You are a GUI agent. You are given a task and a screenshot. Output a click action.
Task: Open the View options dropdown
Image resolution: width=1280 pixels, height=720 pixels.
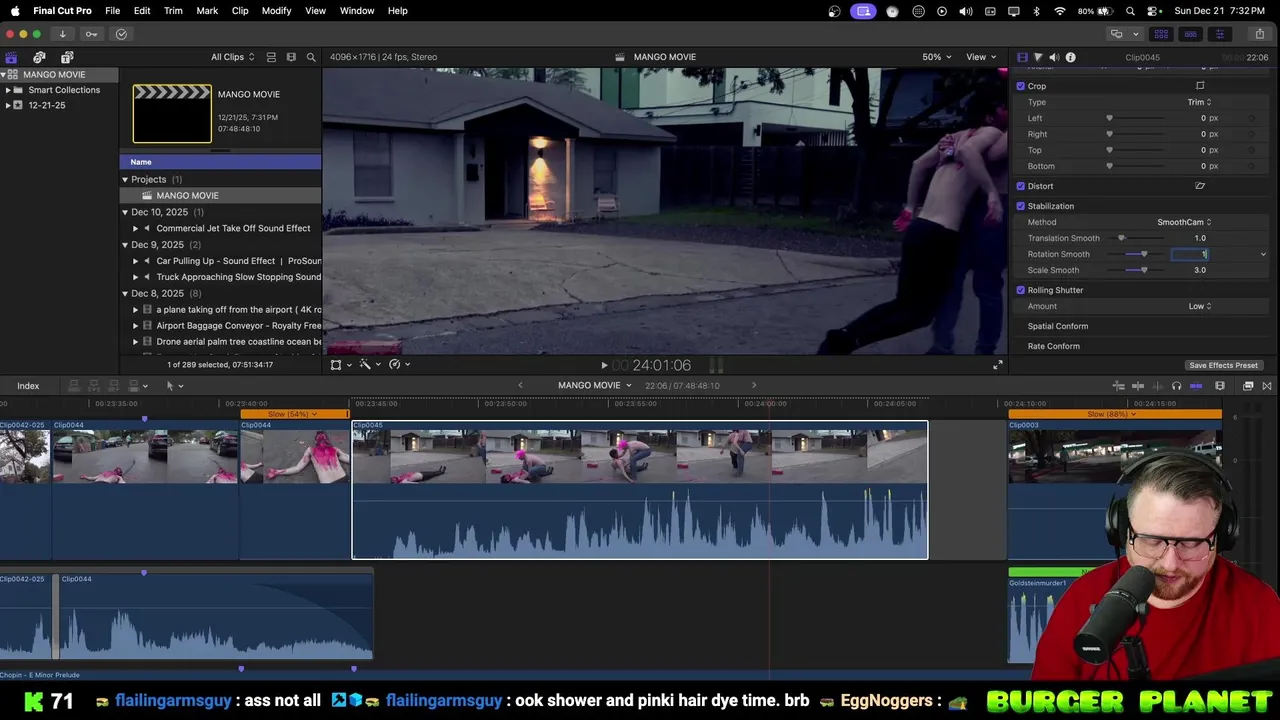click(x=981, y=57)
